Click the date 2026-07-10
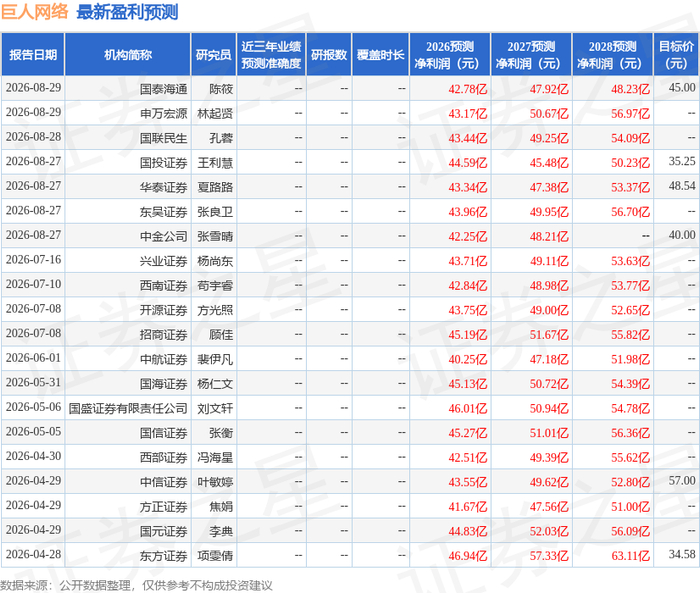Viewport: 700px width, 593px height. 33,284
